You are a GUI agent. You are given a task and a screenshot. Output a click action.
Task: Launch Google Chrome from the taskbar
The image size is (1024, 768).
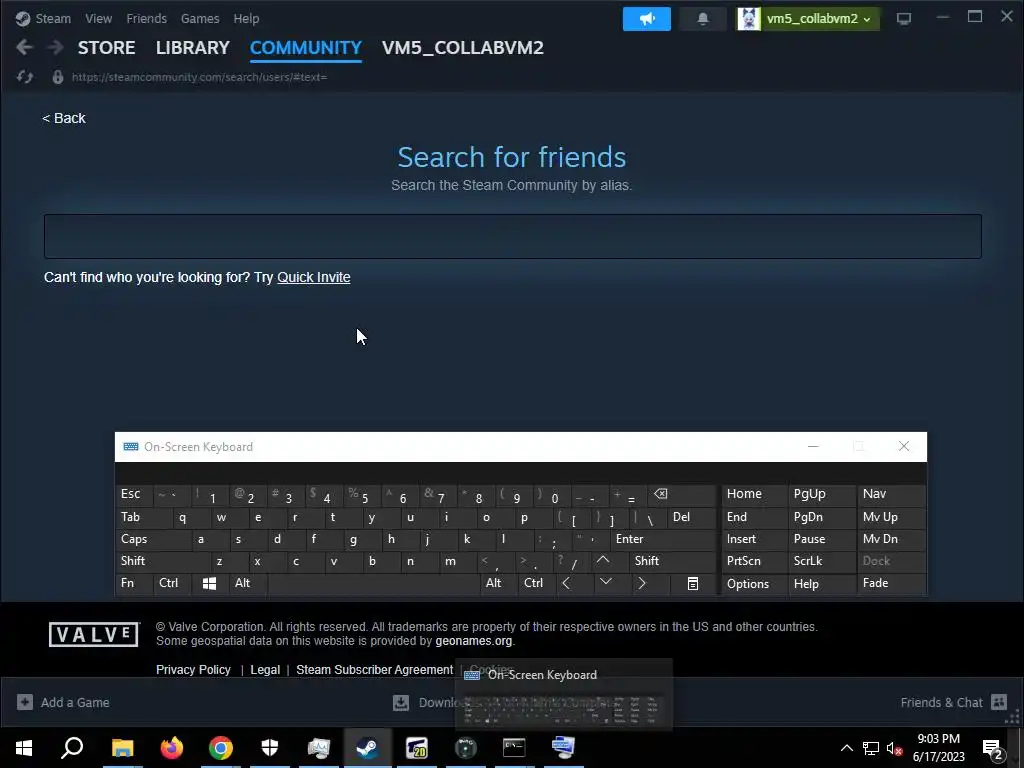[221, 748]
